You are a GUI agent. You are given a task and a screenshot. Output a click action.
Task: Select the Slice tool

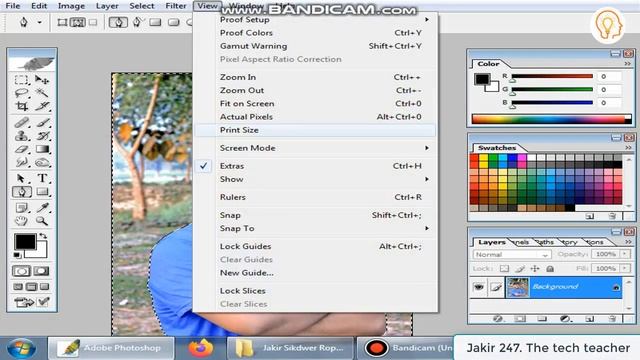click(42, 107)
